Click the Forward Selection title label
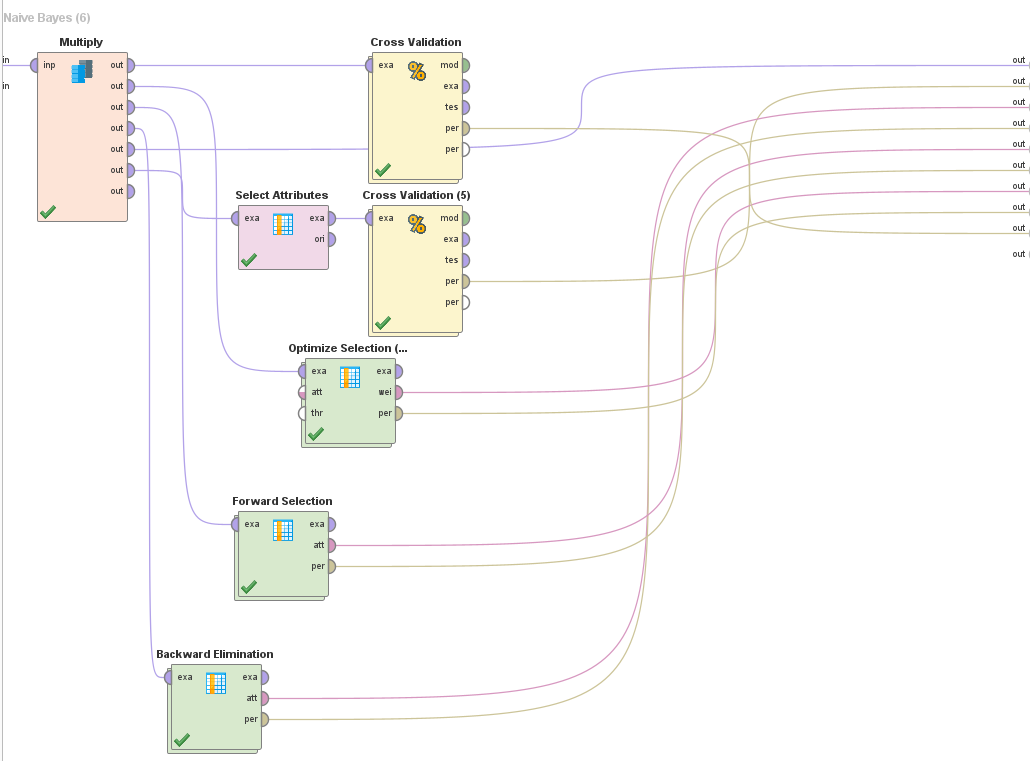The width and height of the screenshot is (1030, 761). (x=282, y=501)
